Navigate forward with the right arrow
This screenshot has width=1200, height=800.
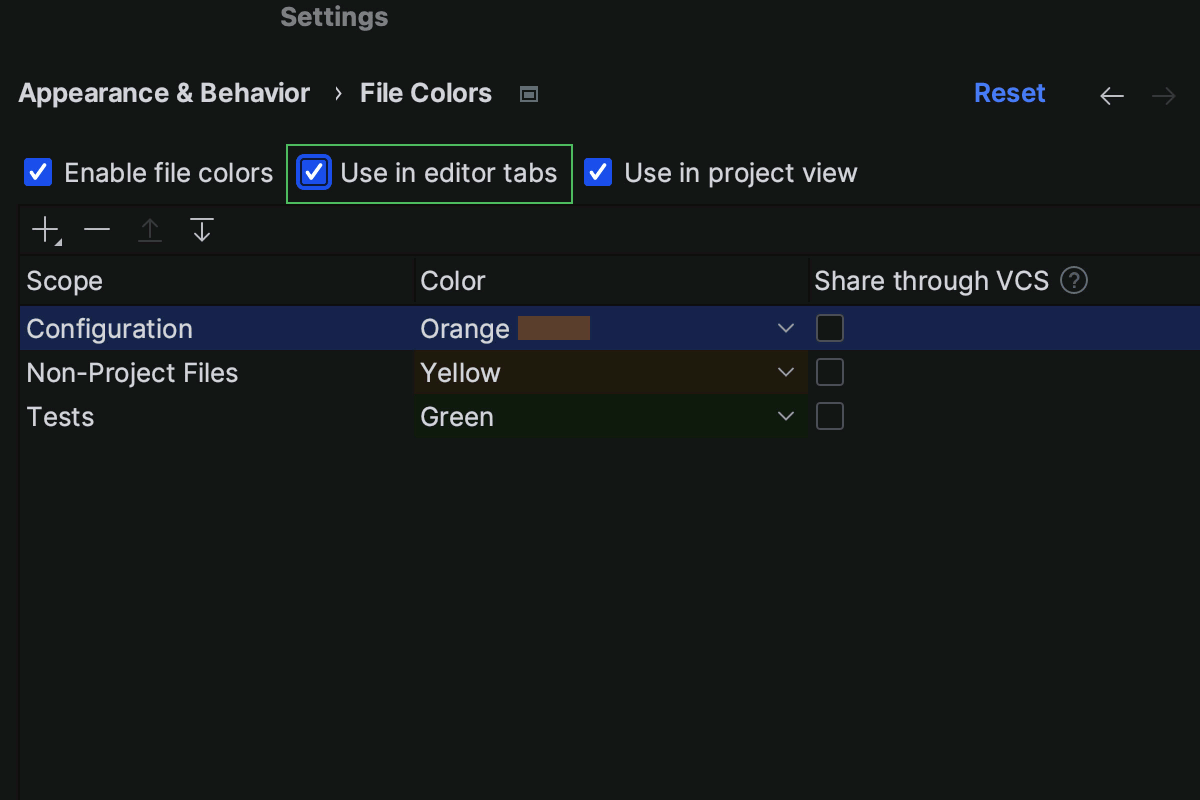click(1162, 95)
